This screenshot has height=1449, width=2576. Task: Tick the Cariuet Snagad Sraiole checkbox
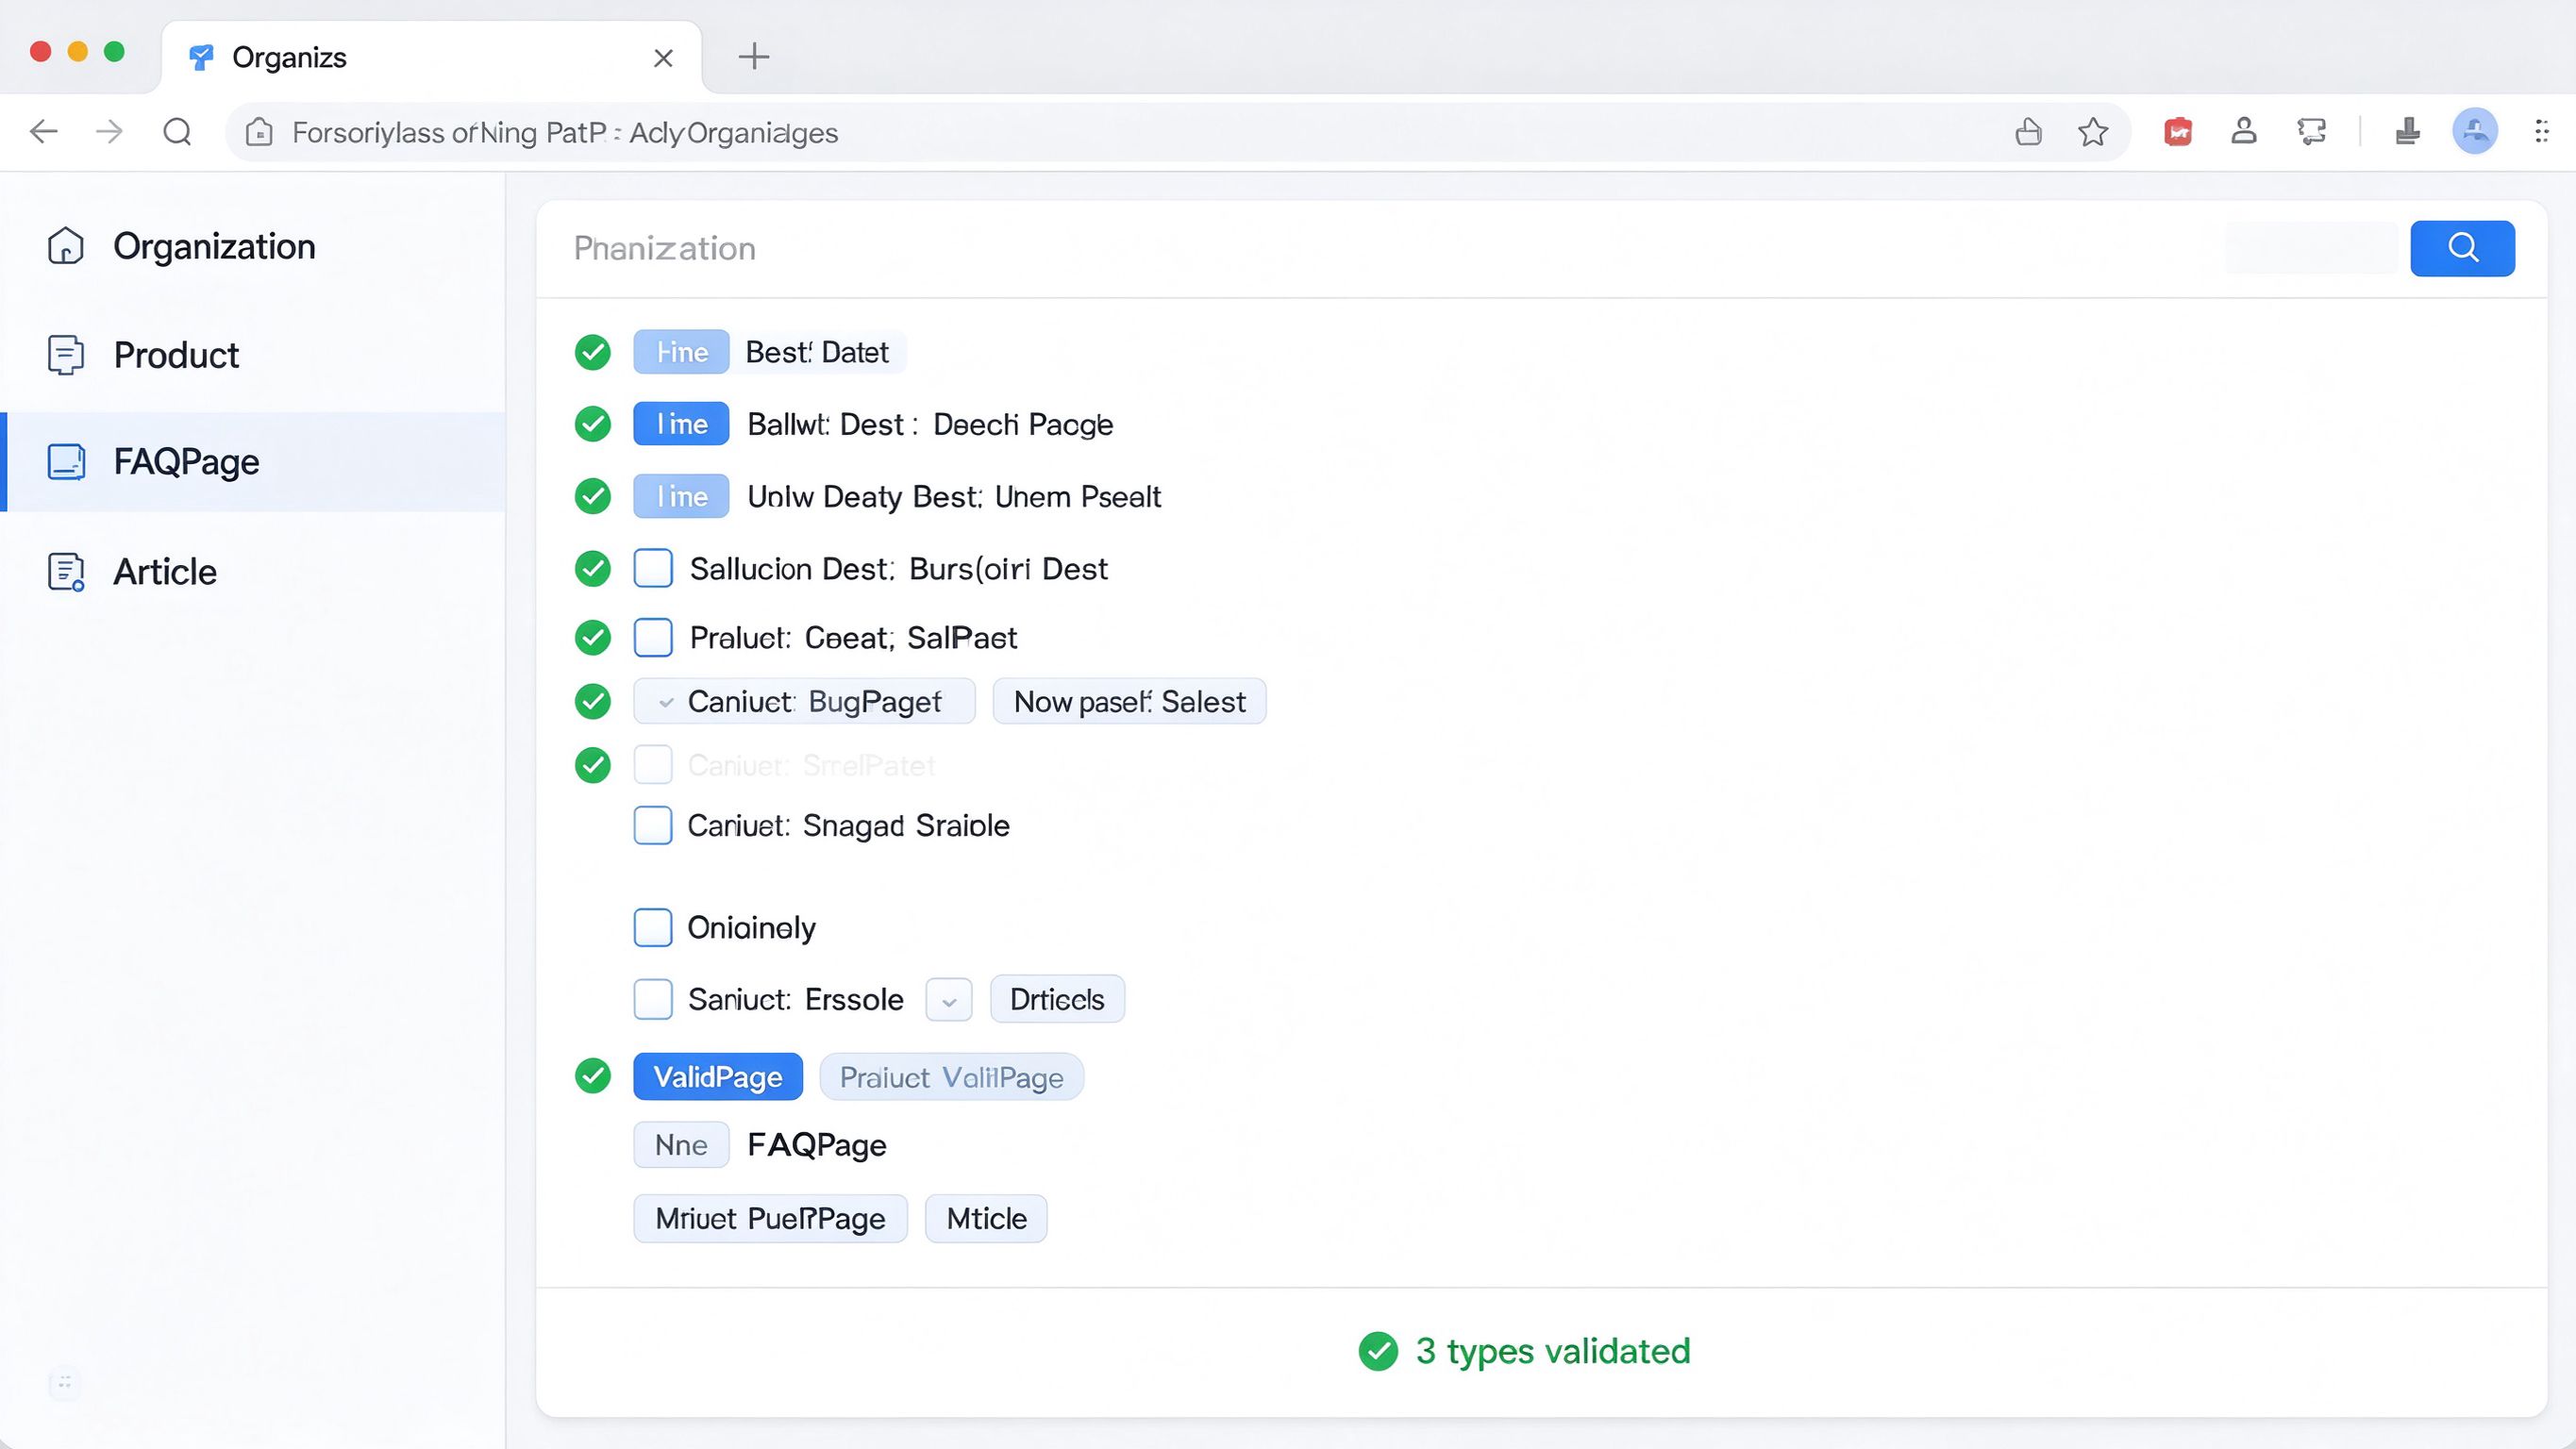pos(653,825)
